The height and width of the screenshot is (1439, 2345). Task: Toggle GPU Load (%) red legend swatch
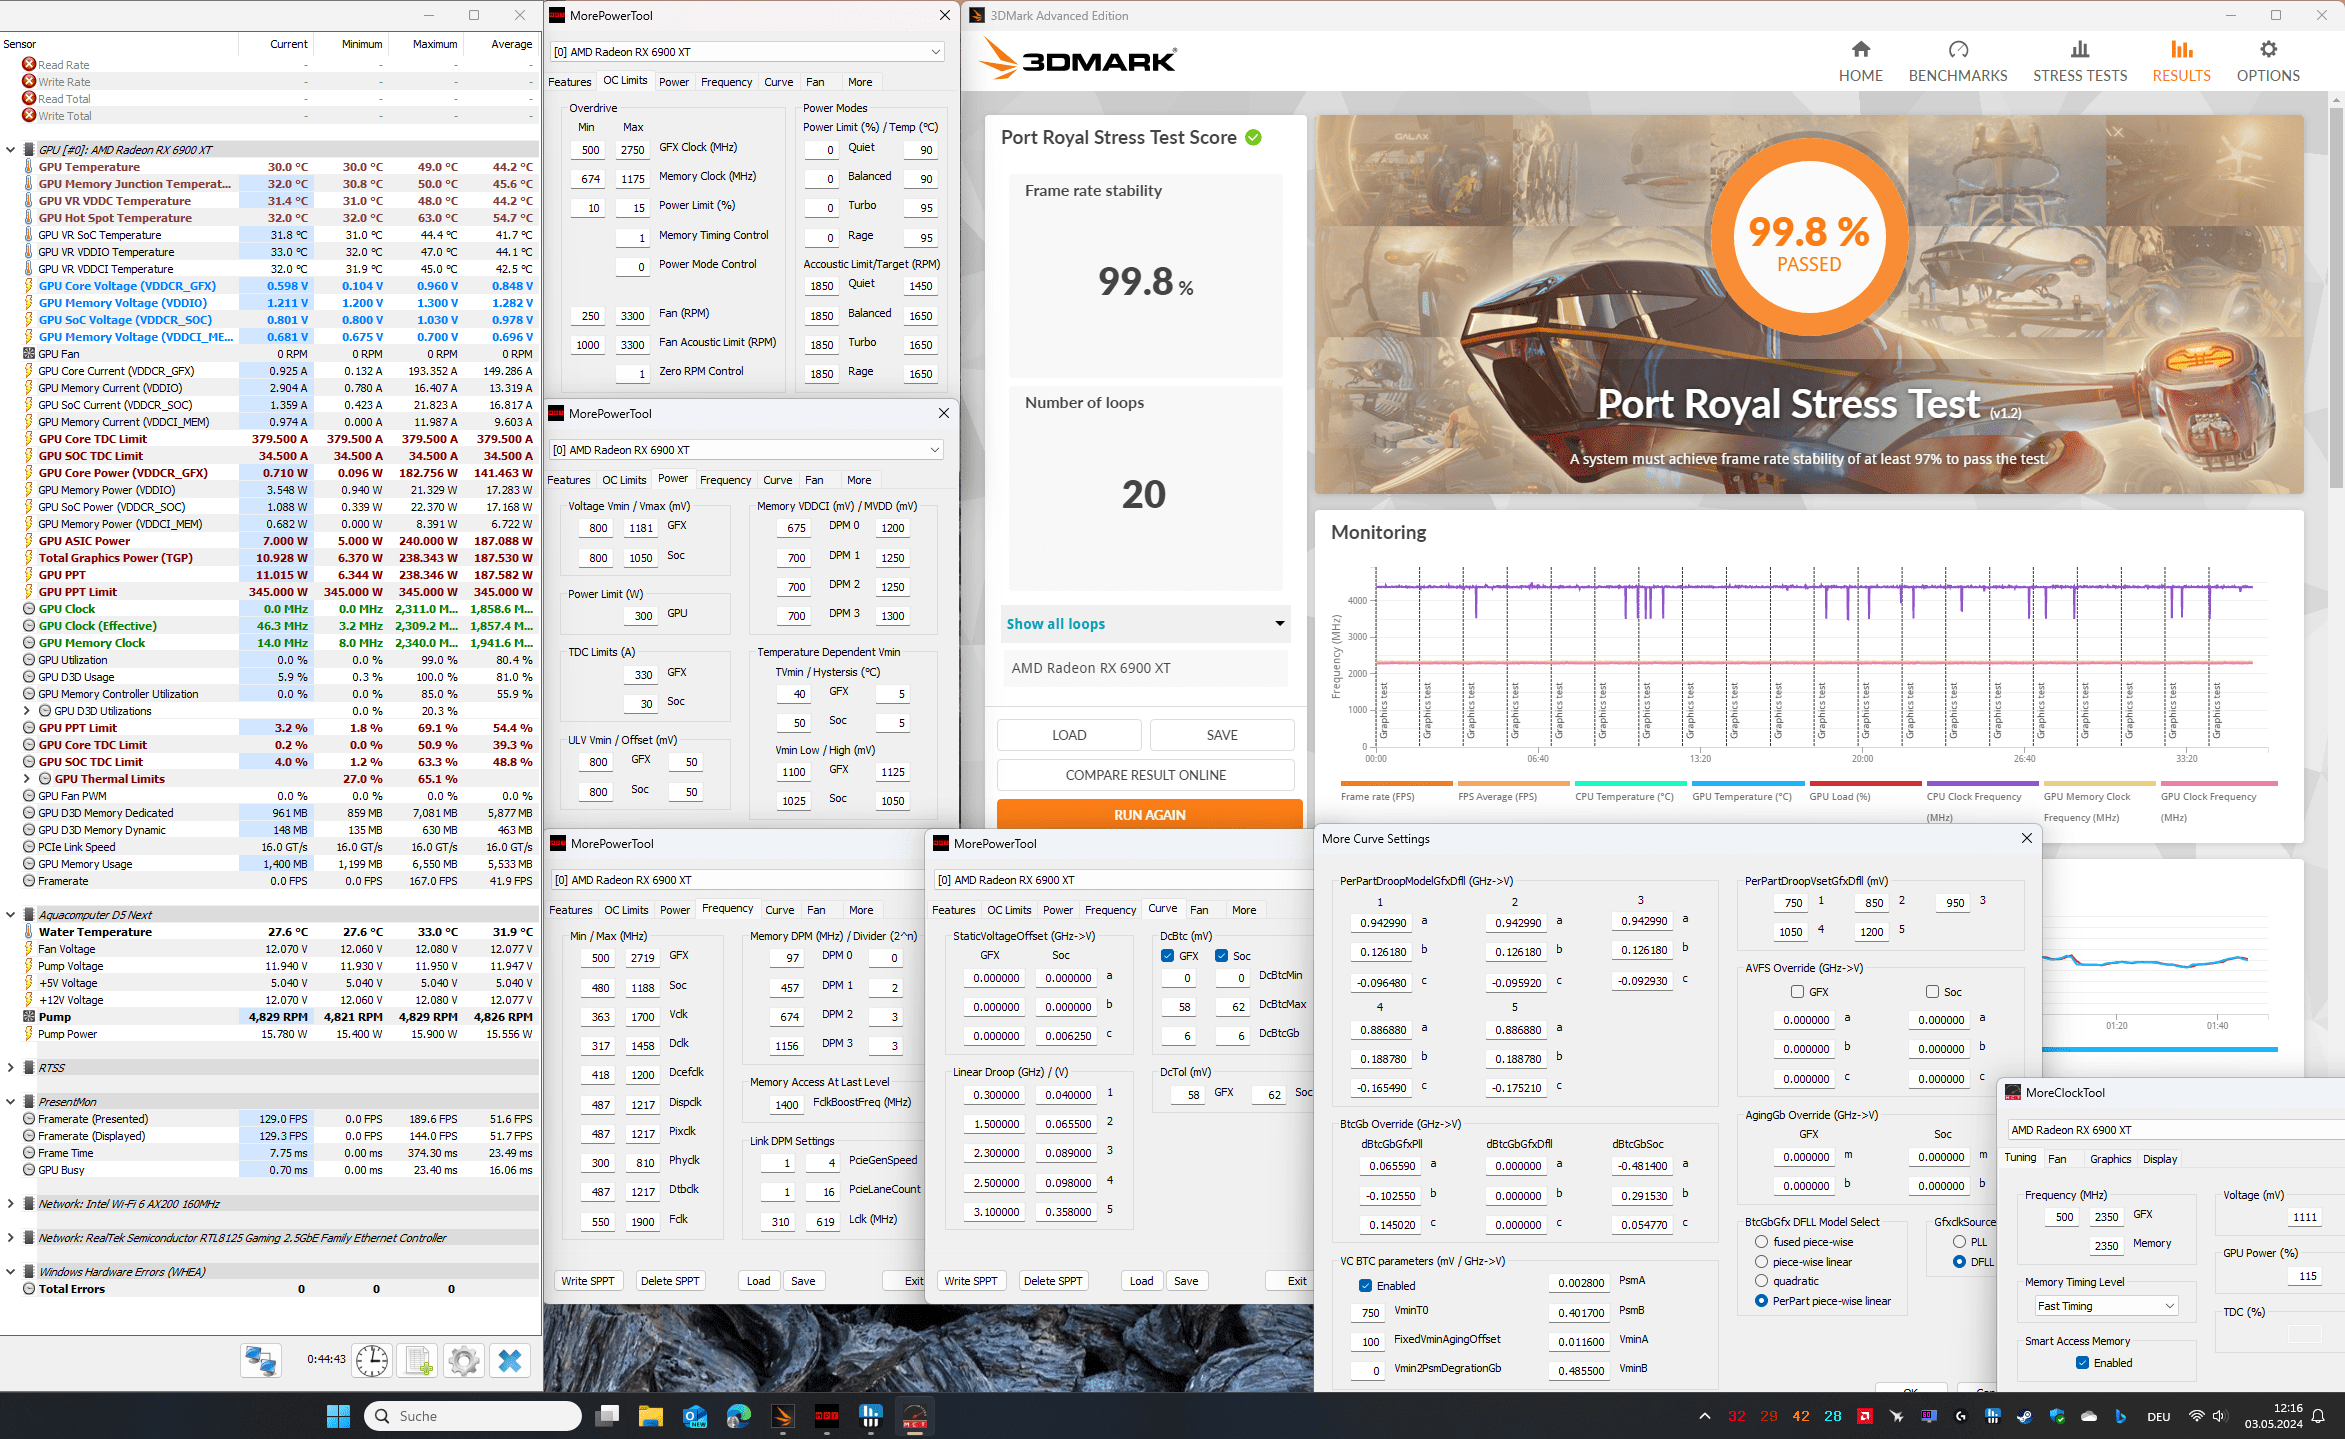point(1865,784)
